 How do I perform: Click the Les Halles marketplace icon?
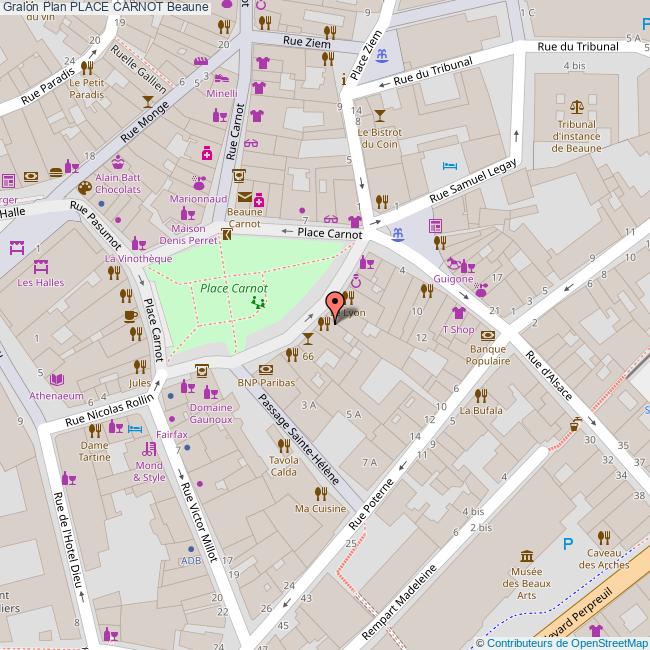41,266
